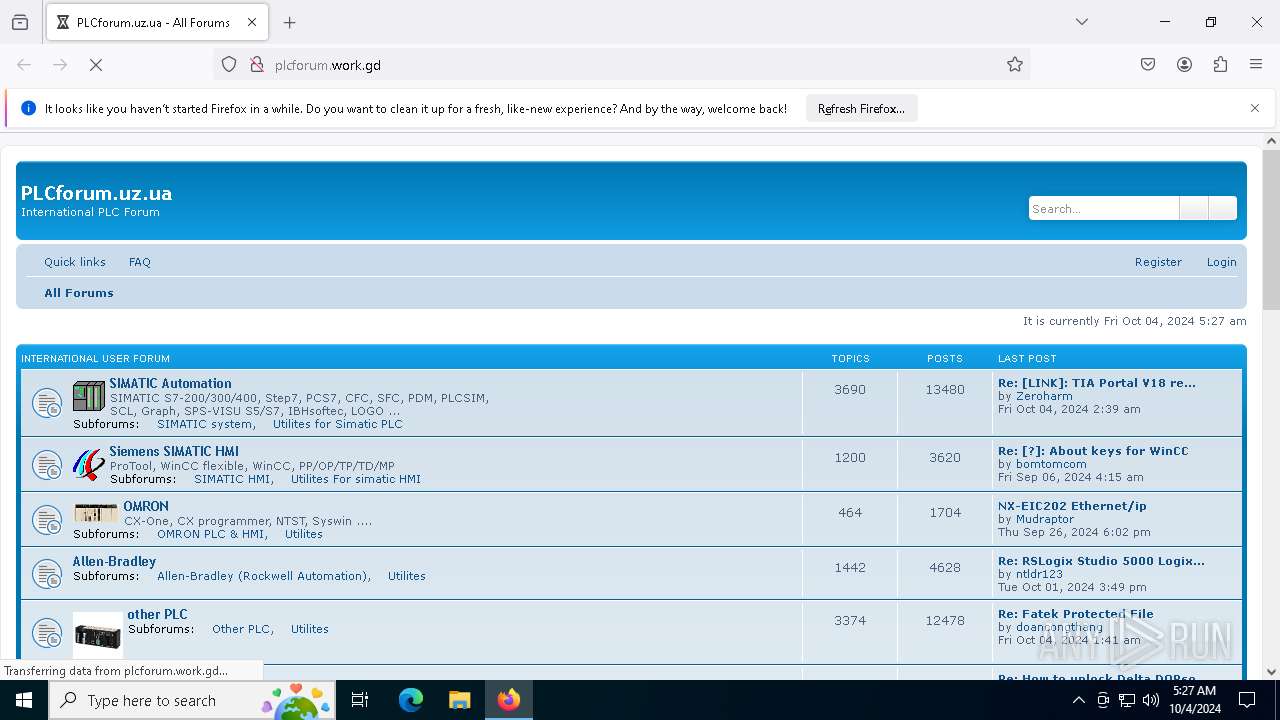Show hidden system tray icons

[x=1078, y=700]
